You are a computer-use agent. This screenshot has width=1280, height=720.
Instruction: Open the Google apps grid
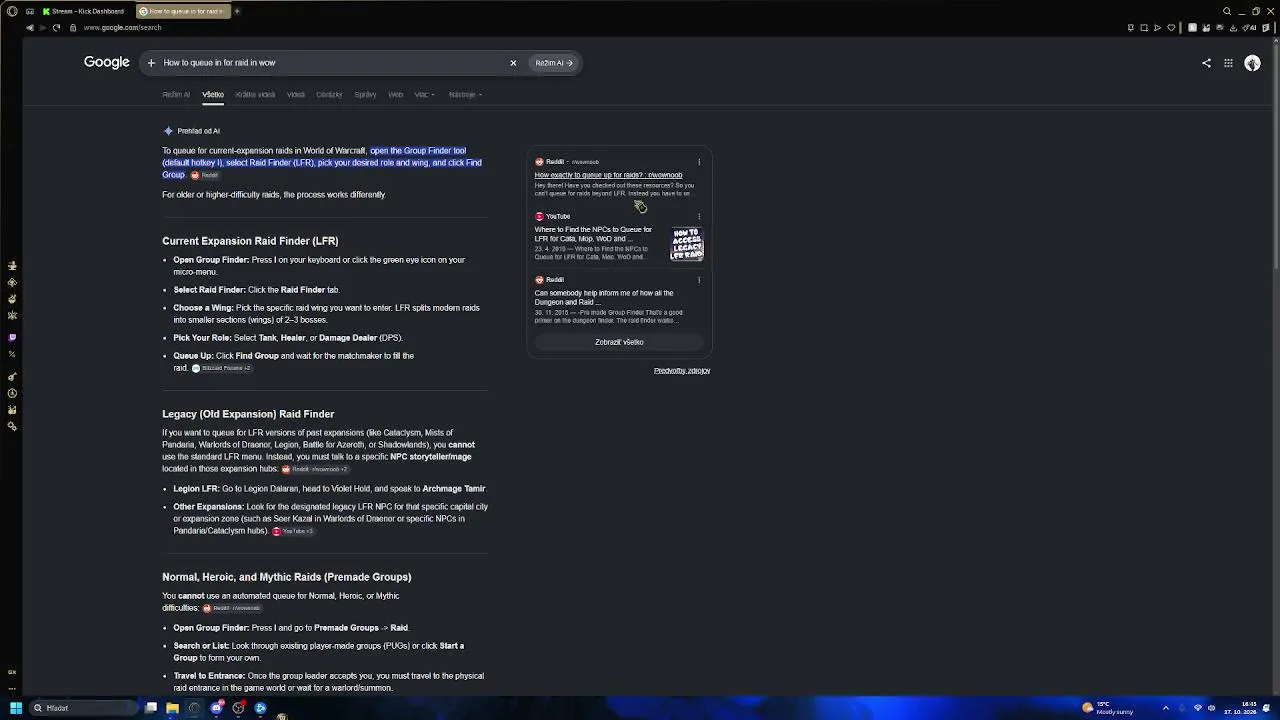1228,63
